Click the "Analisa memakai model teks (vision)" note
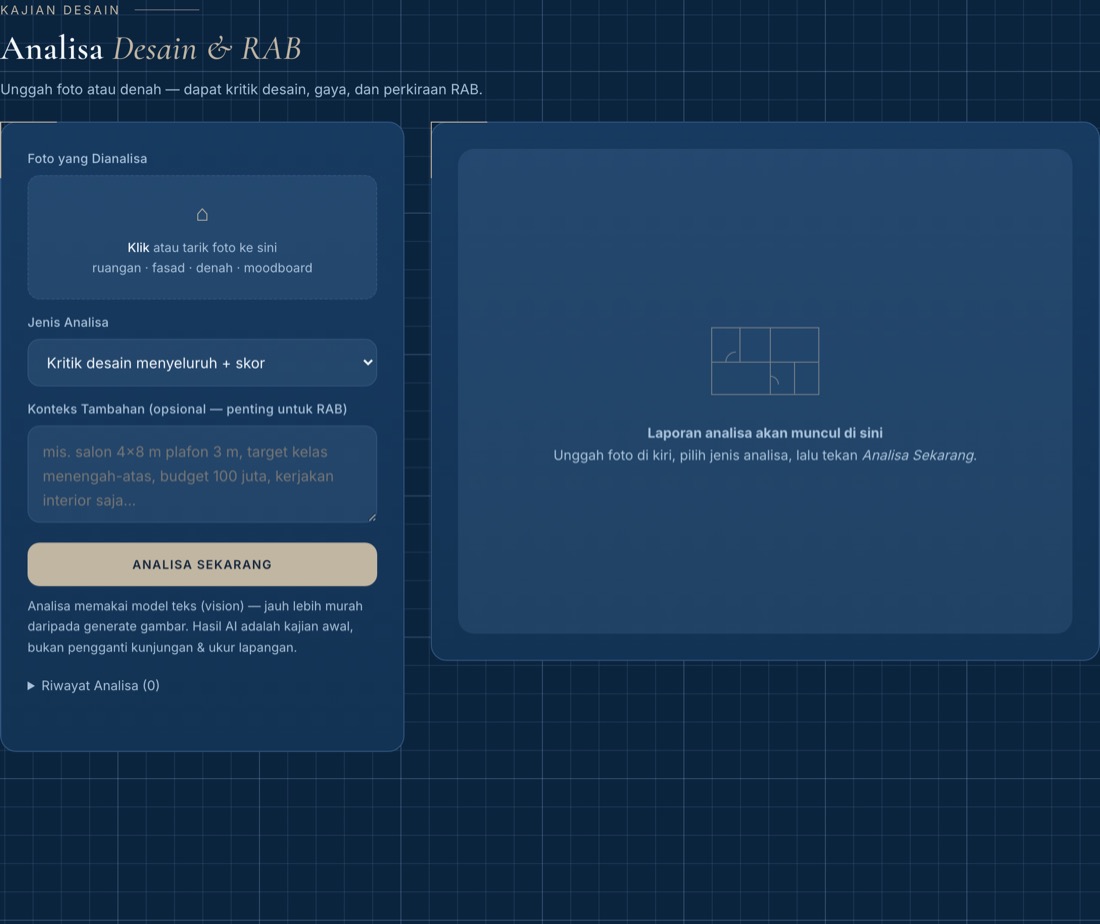Viewport: 1100px width, 924px height. point(195,627)
